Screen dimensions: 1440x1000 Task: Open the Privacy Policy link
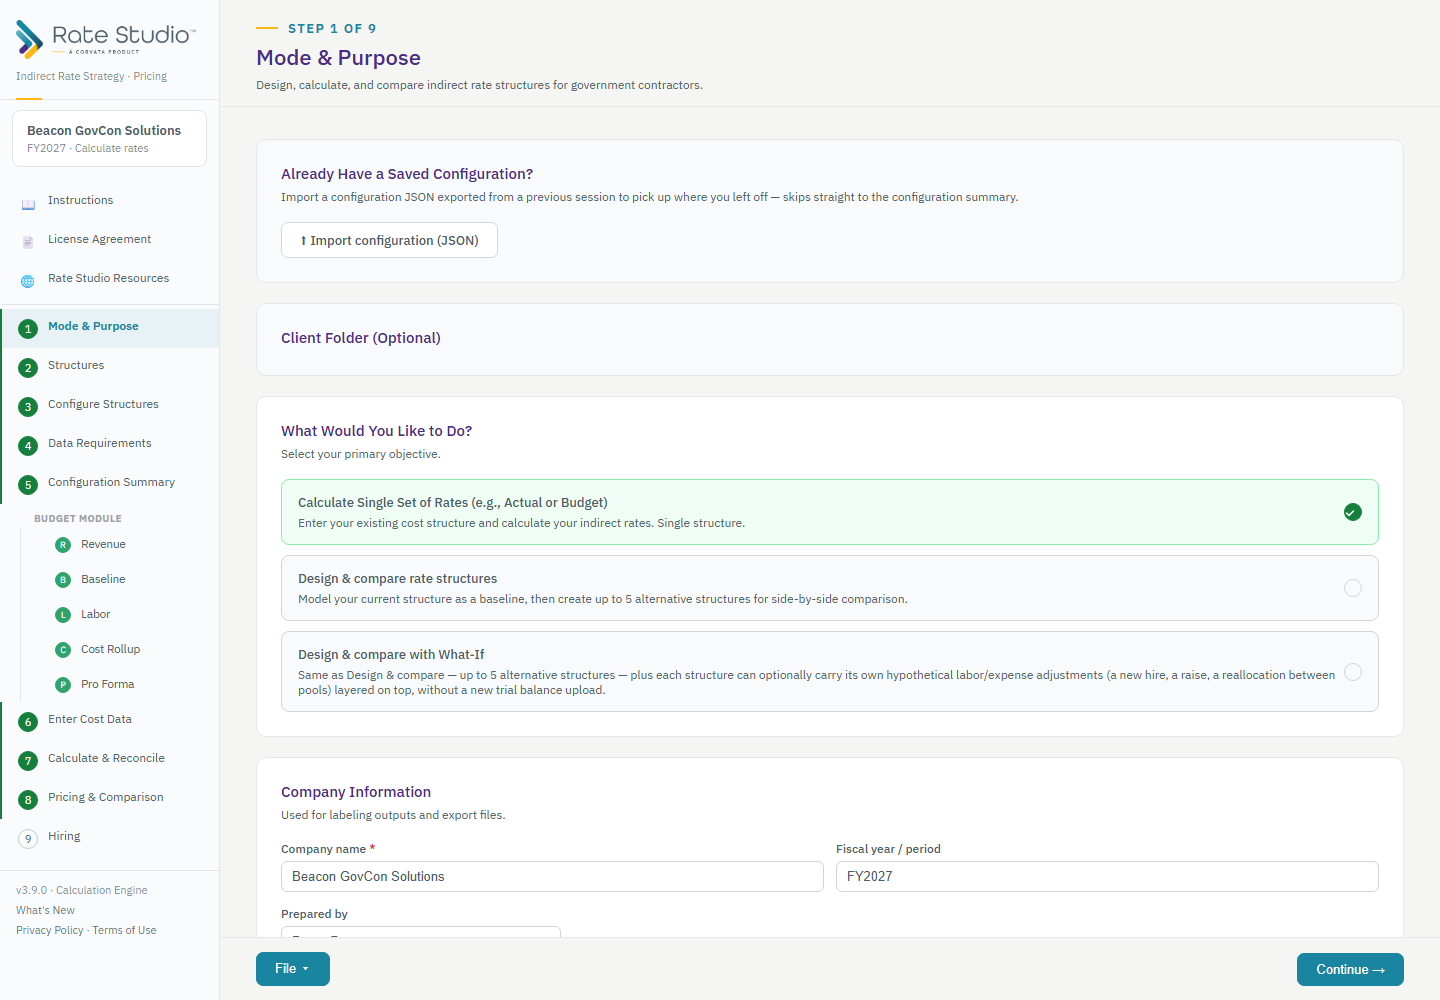49,931
